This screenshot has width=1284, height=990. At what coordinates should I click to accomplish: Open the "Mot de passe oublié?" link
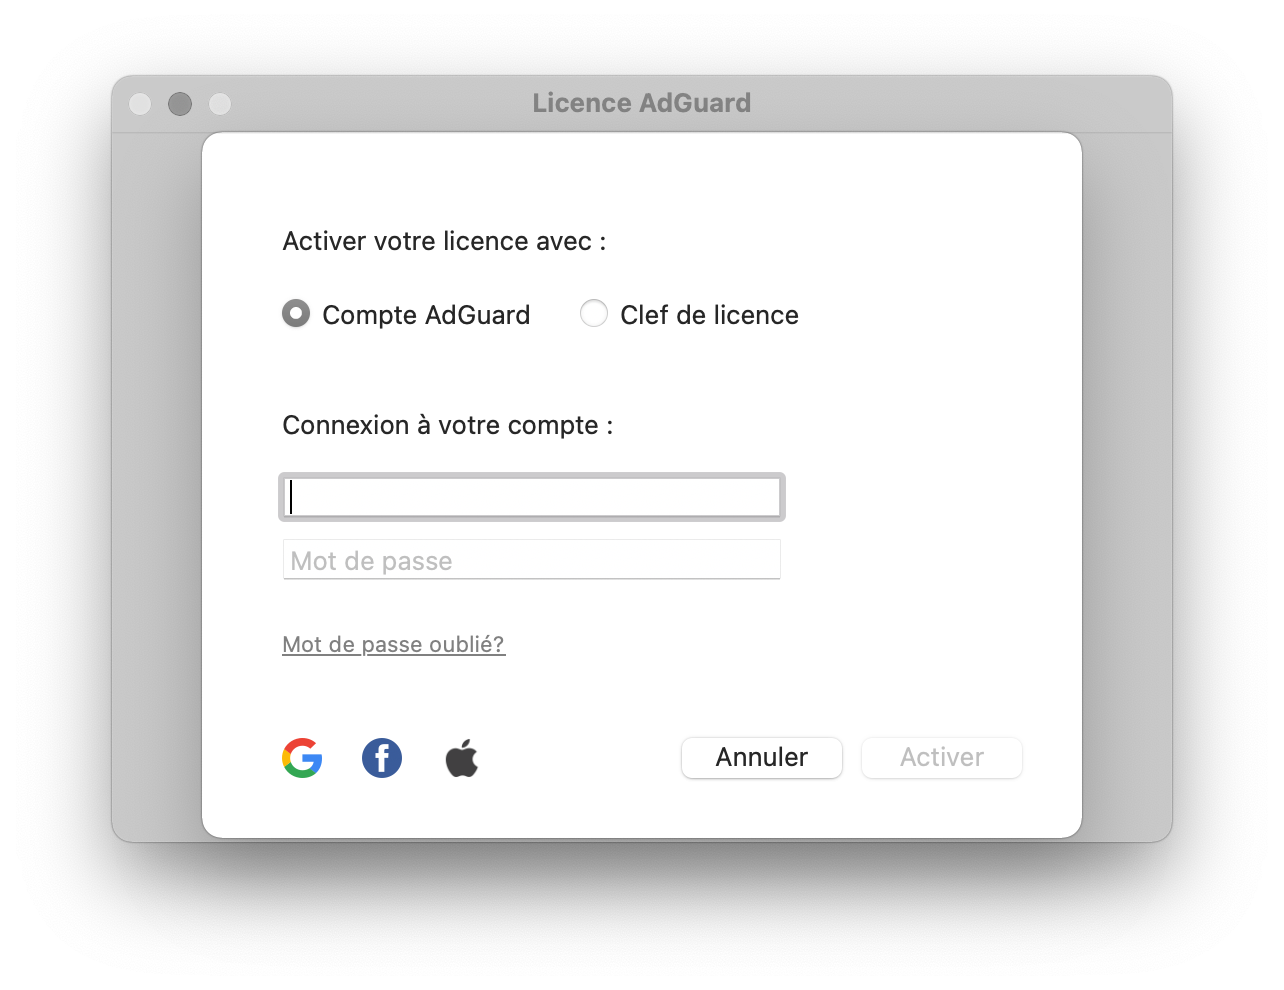point(394,644)
